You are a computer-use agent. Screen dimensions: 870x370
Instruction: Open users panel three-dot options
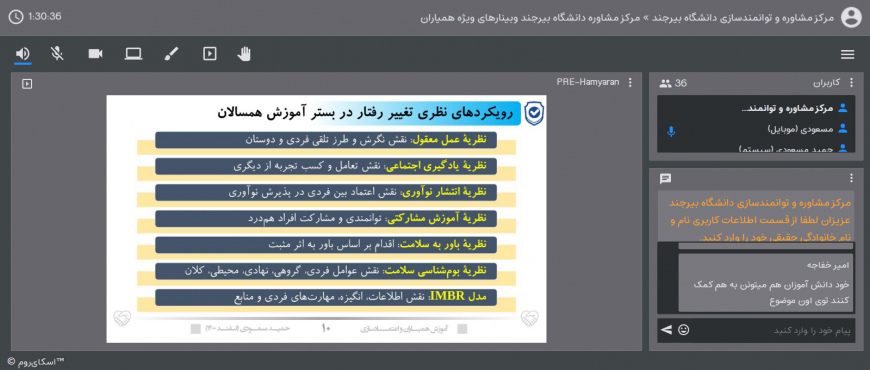point(852,83)
